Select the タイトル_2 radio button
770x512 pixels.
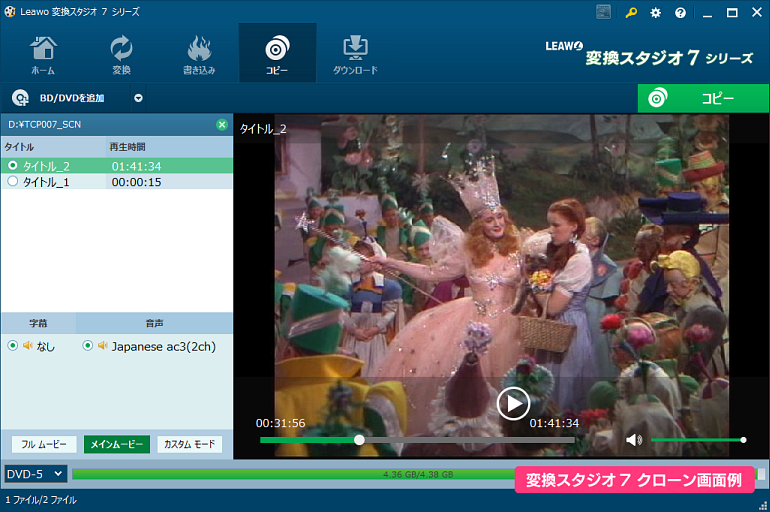(x=13, y=166)
